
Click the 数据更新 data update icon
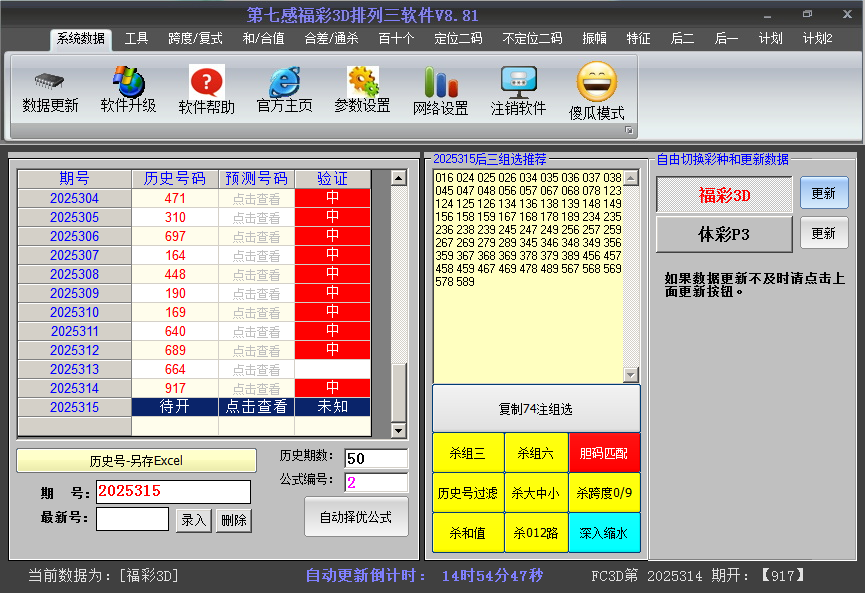(49, 90)
